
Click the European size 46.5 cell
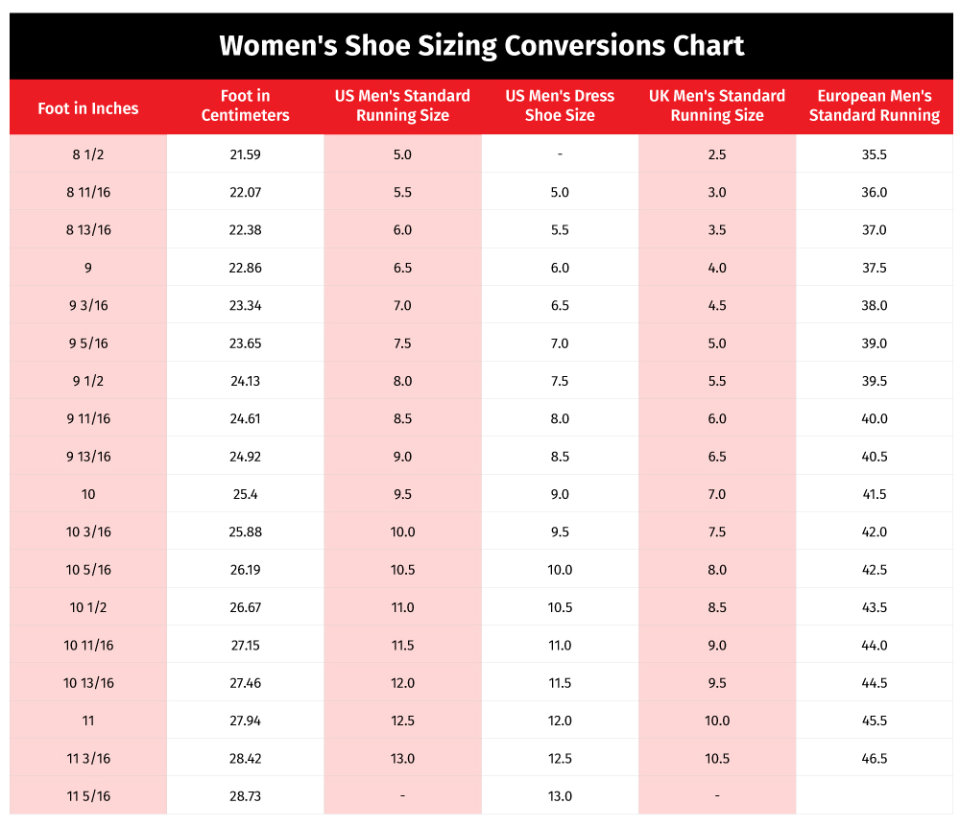click(874, 758)
